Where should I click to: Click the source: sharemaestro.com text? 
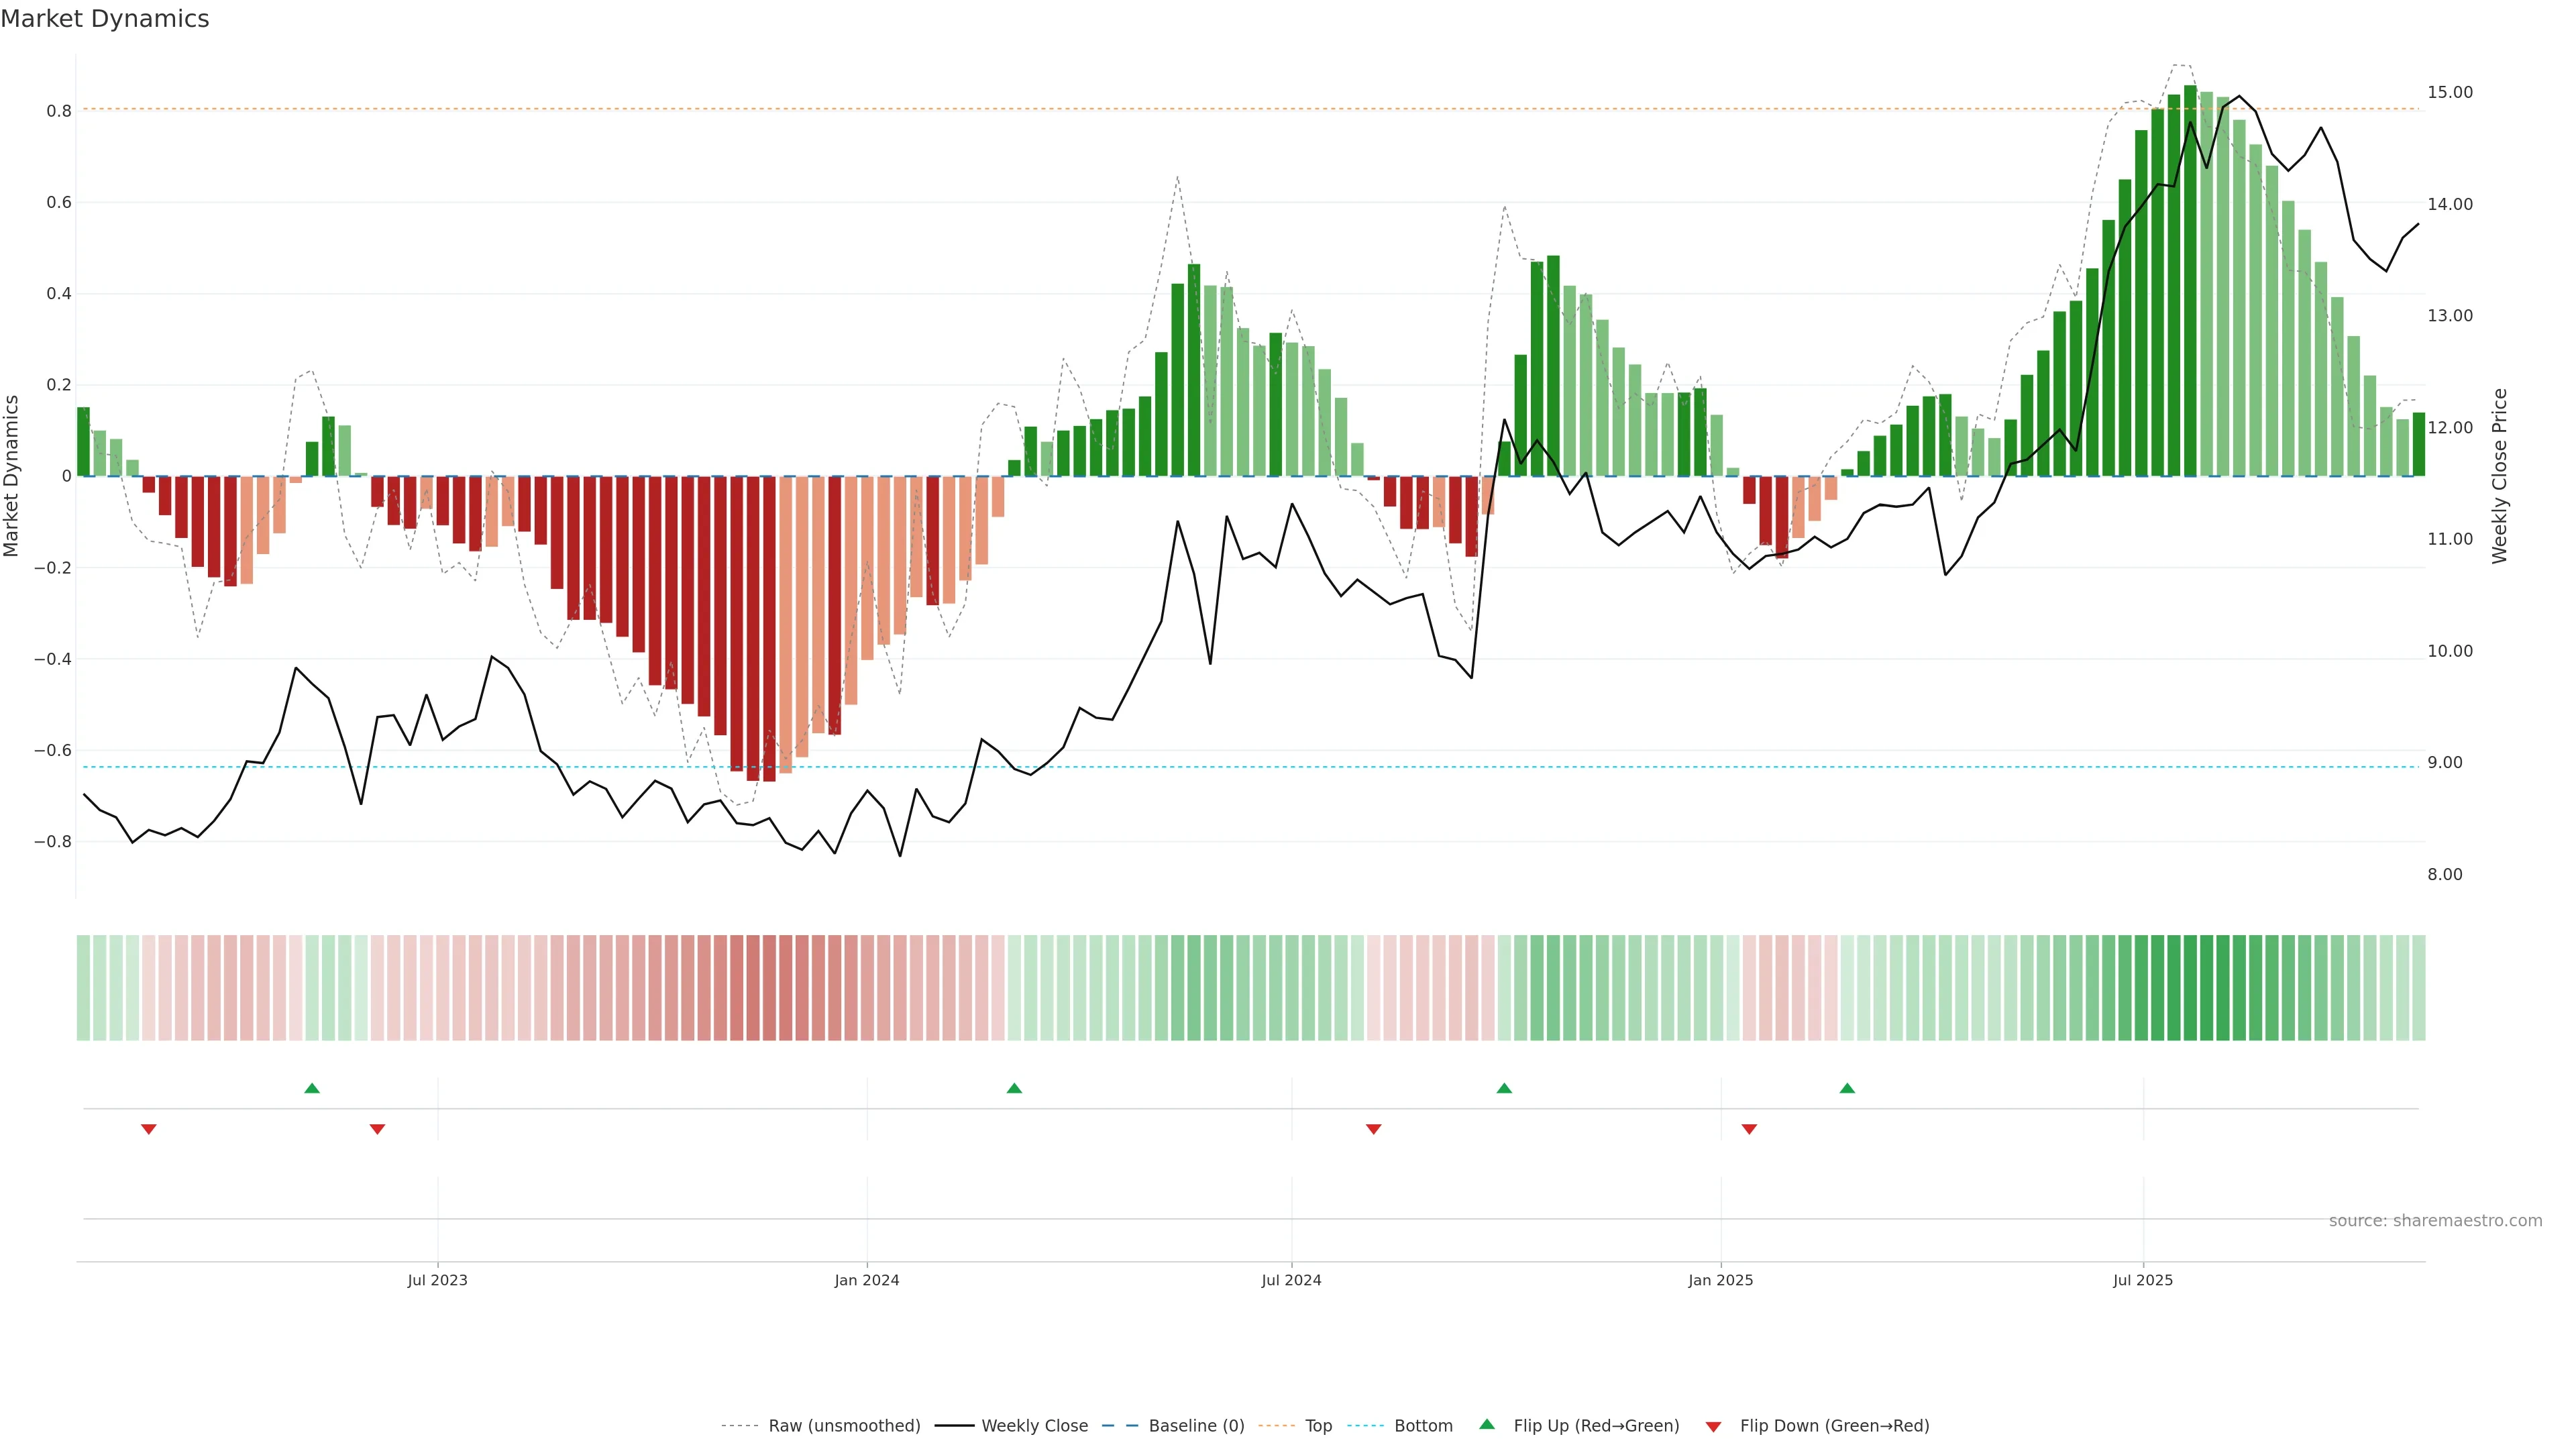pos(2435,1221)
